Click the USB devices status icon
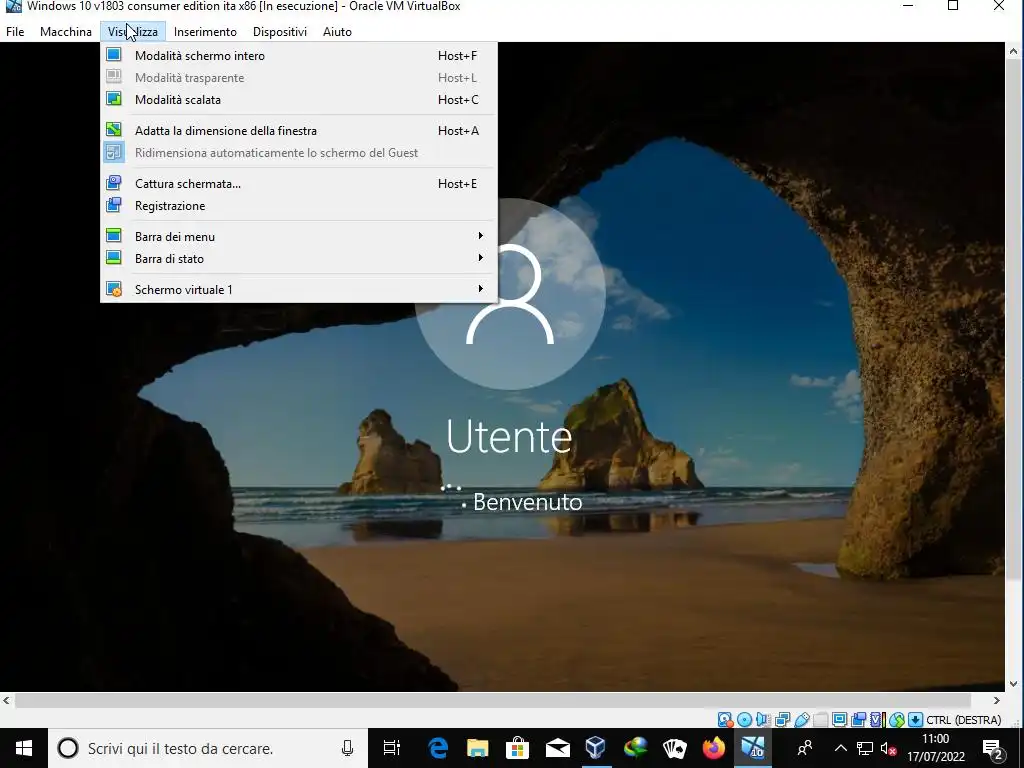 801,720
